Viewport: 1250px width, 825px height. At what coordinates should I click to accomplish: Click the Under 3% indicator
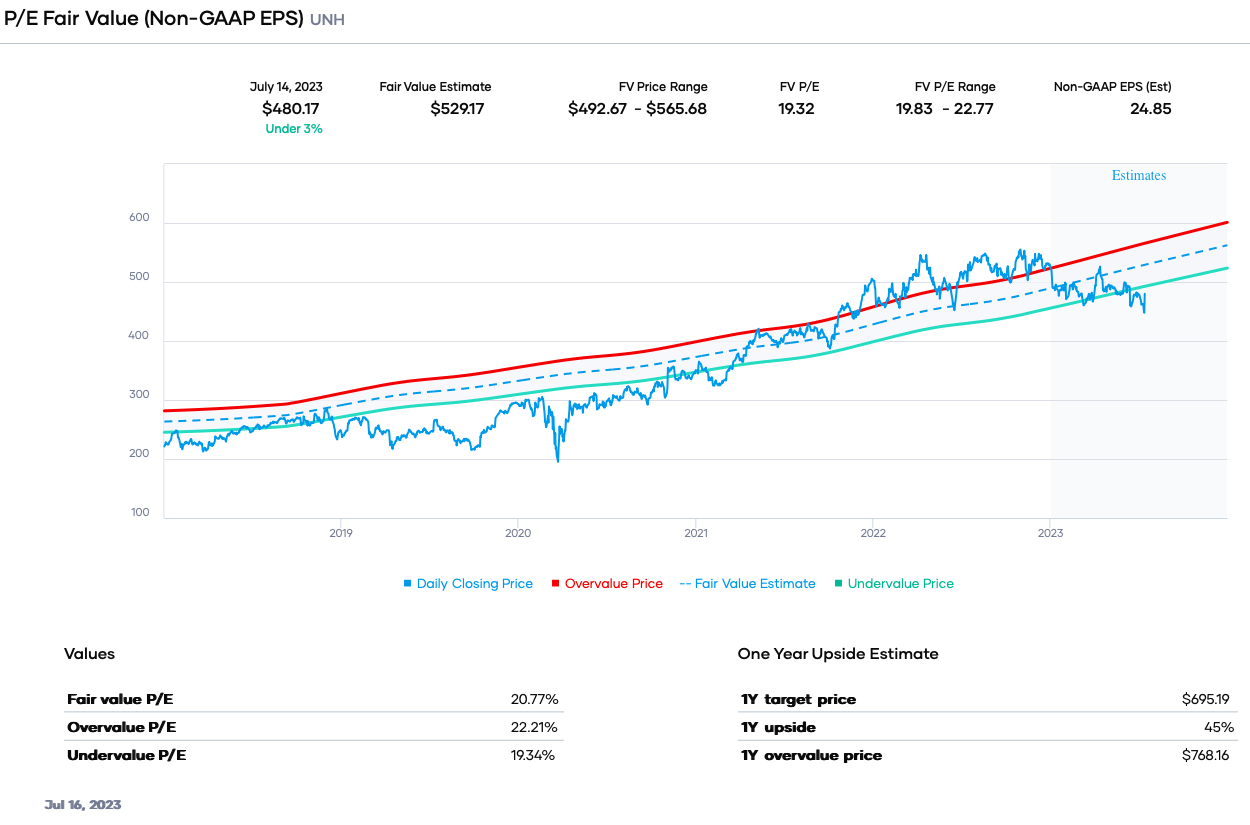[x=294, y=129]
